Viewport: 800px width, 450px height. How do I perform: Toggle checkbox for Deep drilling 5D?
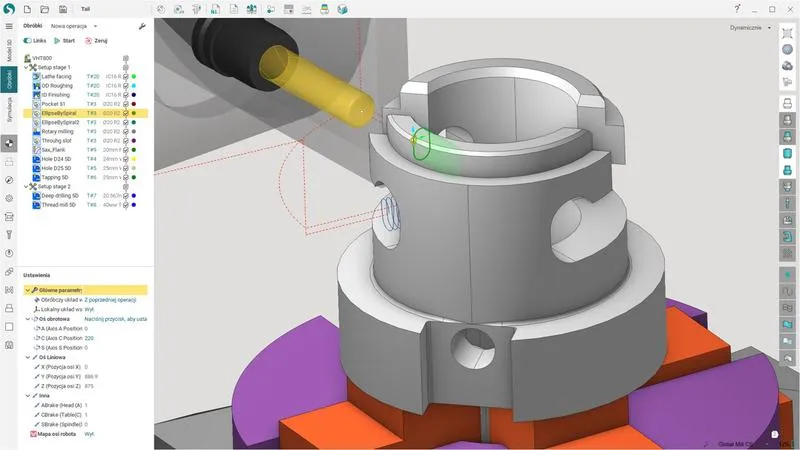tap(126, 196)
